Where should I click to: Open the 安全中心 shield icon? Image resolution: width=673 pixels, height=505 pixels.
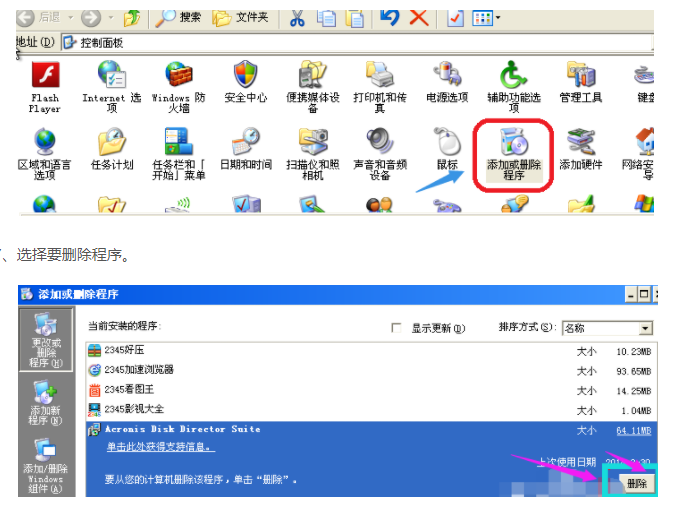(x=245, y=77)
